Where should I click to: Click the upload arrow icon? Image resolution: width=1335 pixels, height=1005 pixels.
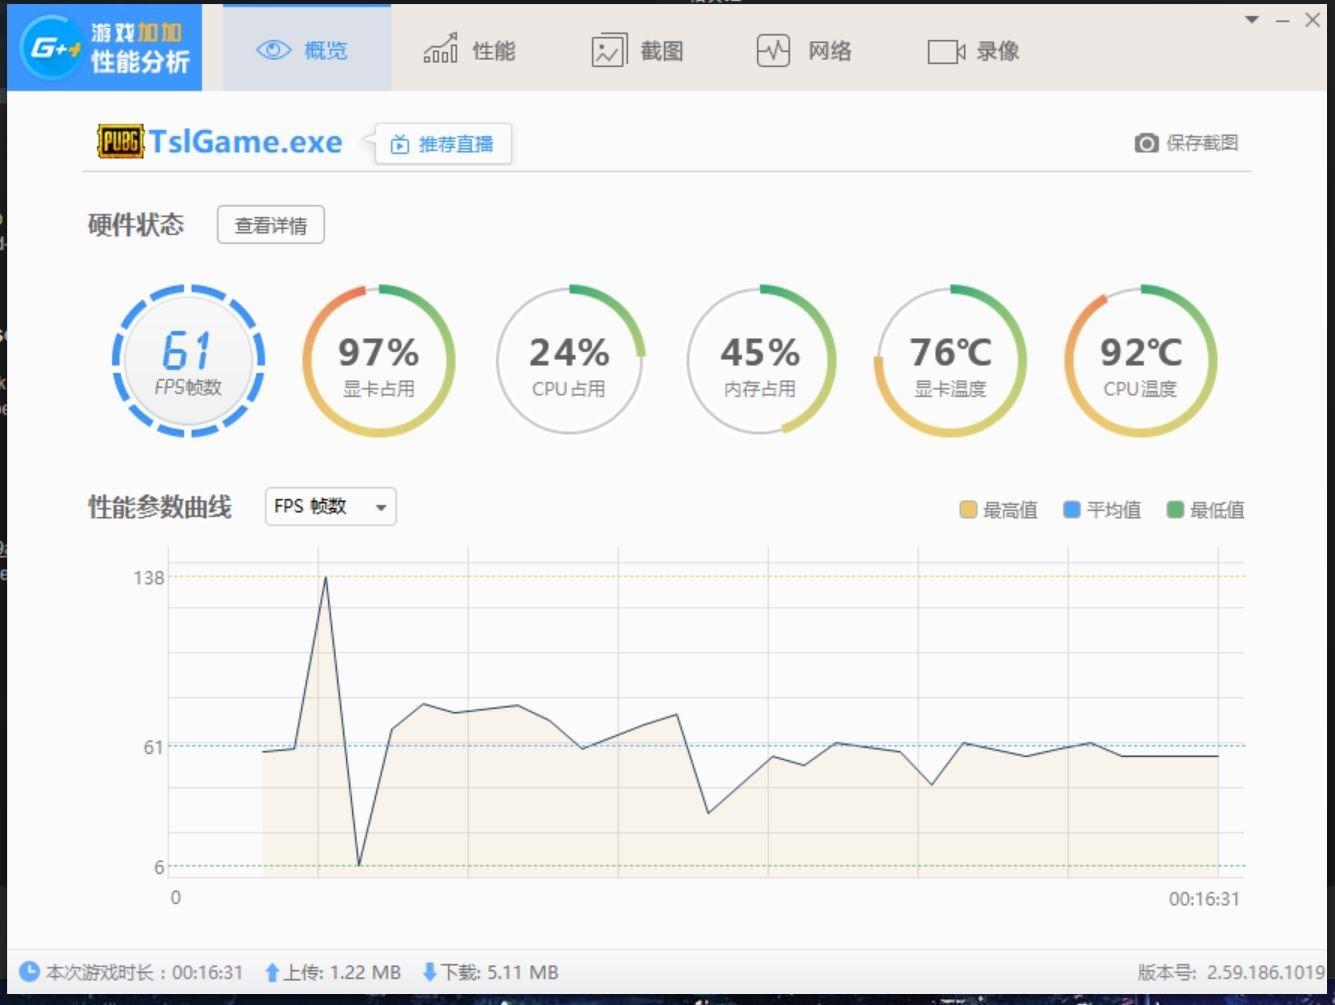coord(272,972)
